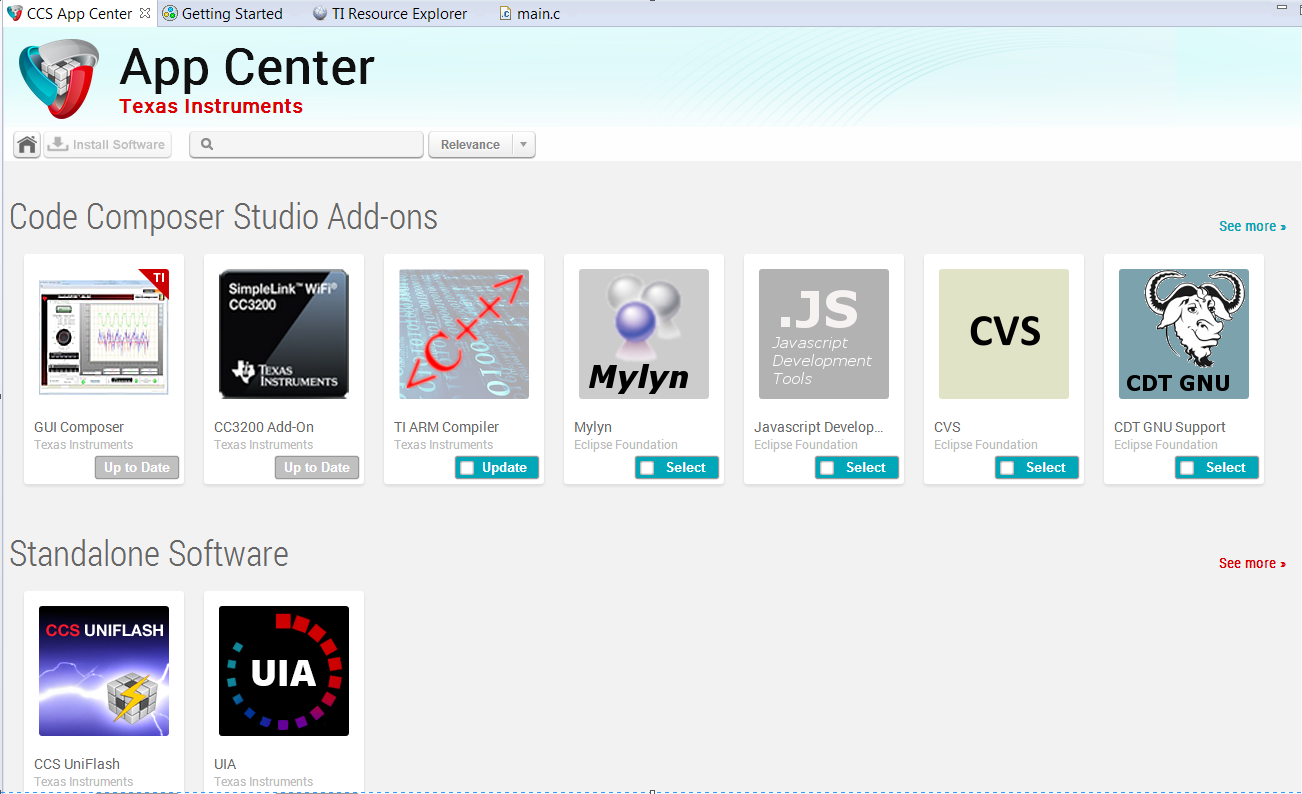The height and width of the screenshot is (794, 1302).
Task: Open the CCS UniFlash lightning cube image
Action: point(104,671)
